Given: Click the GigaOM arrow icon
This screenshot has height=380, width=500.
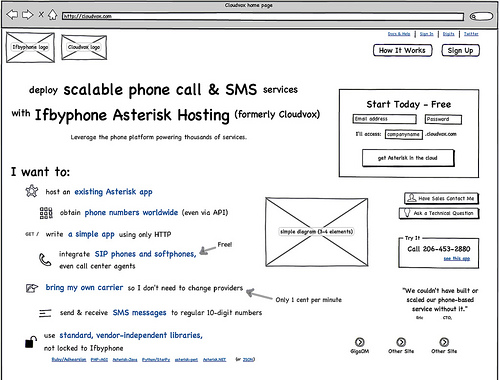Looking at the screenshot, I should click(x=360, y=342).
